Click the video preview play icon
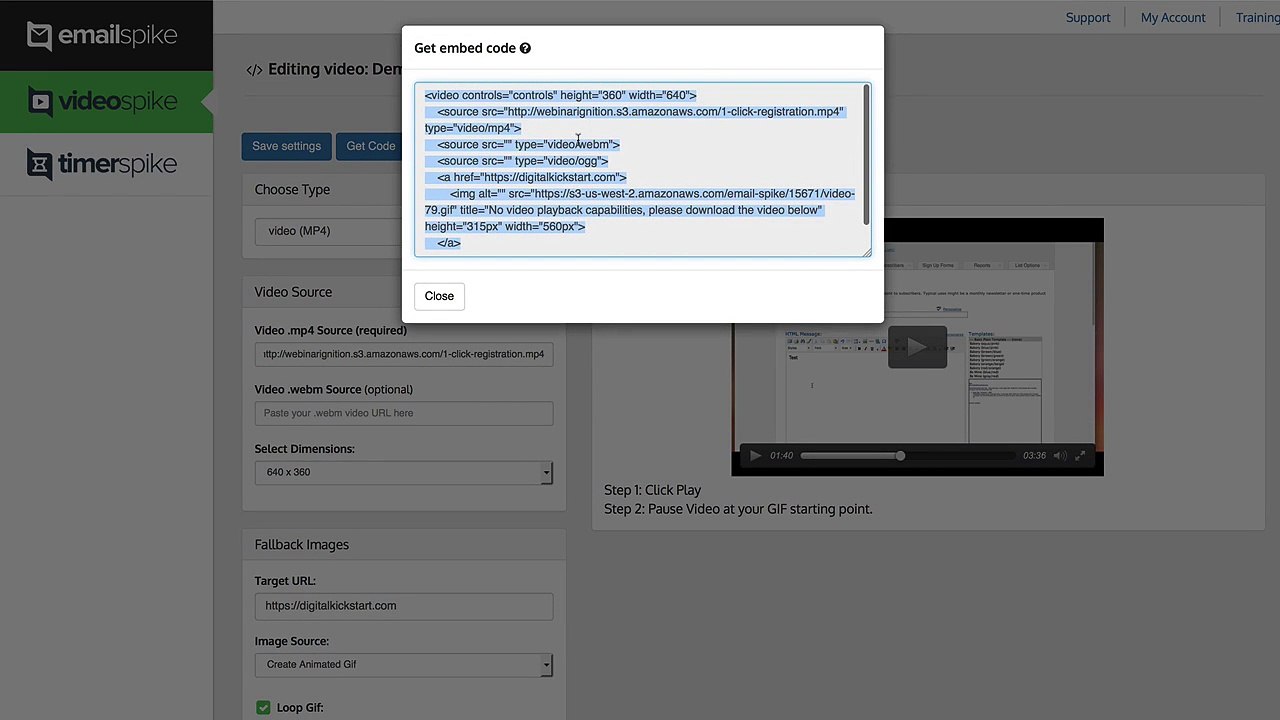 (755, 456)
